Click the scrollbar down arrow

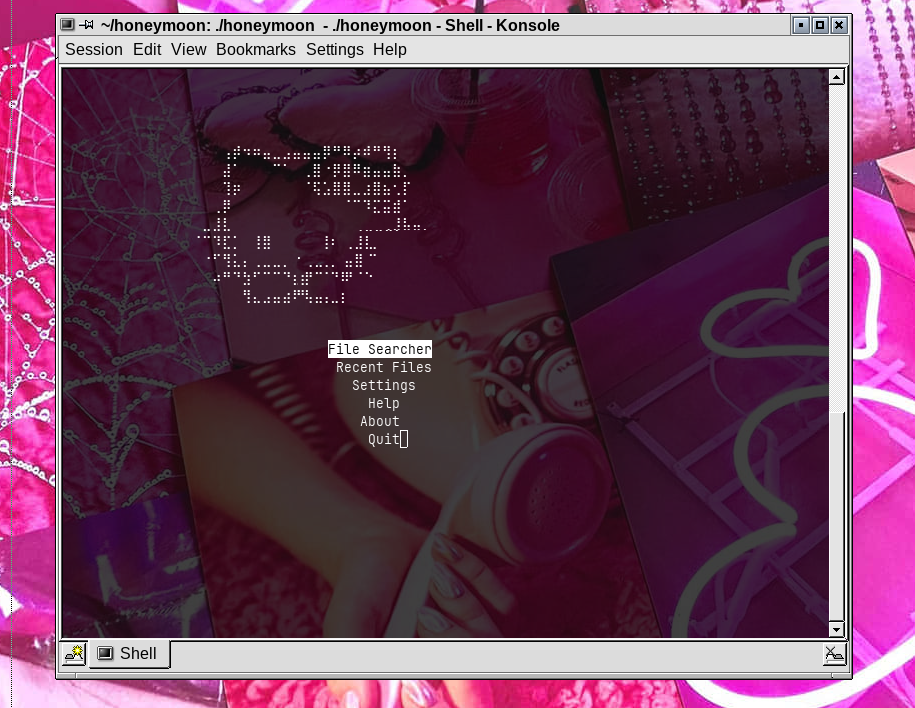(836, 629)
